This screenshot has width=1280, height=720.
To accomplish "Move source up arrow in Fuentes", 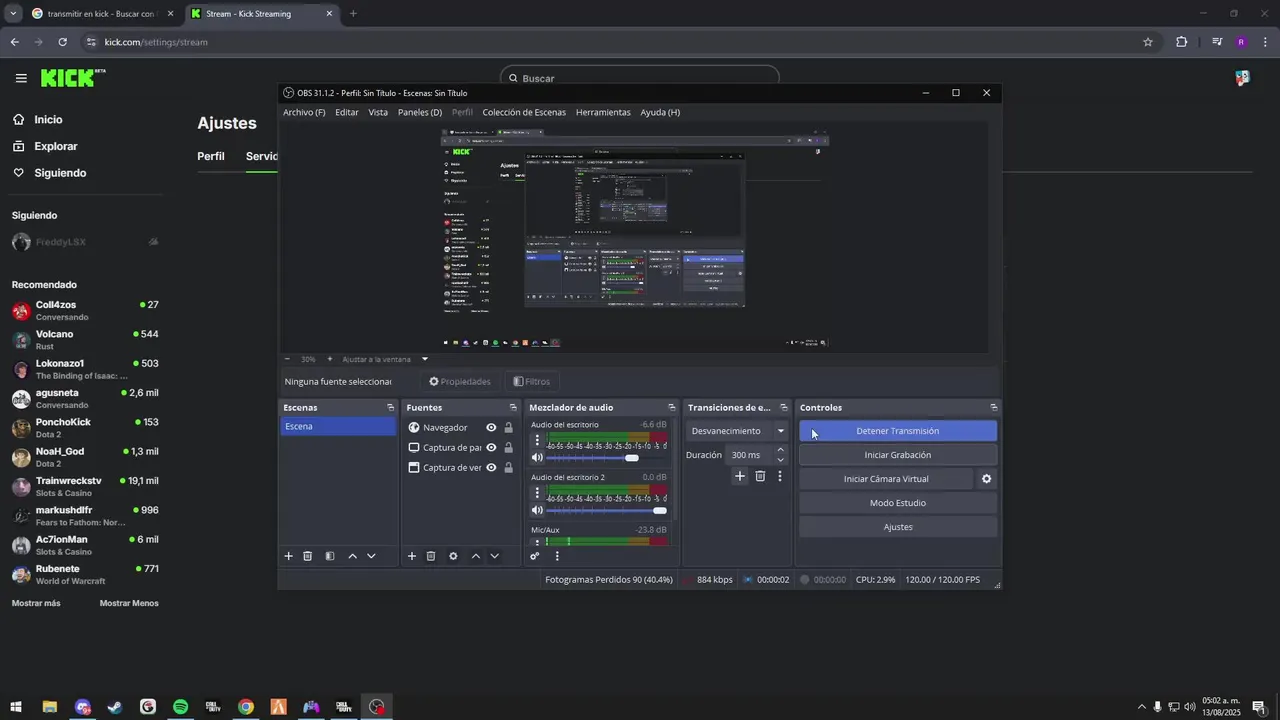I will [475, 556].
